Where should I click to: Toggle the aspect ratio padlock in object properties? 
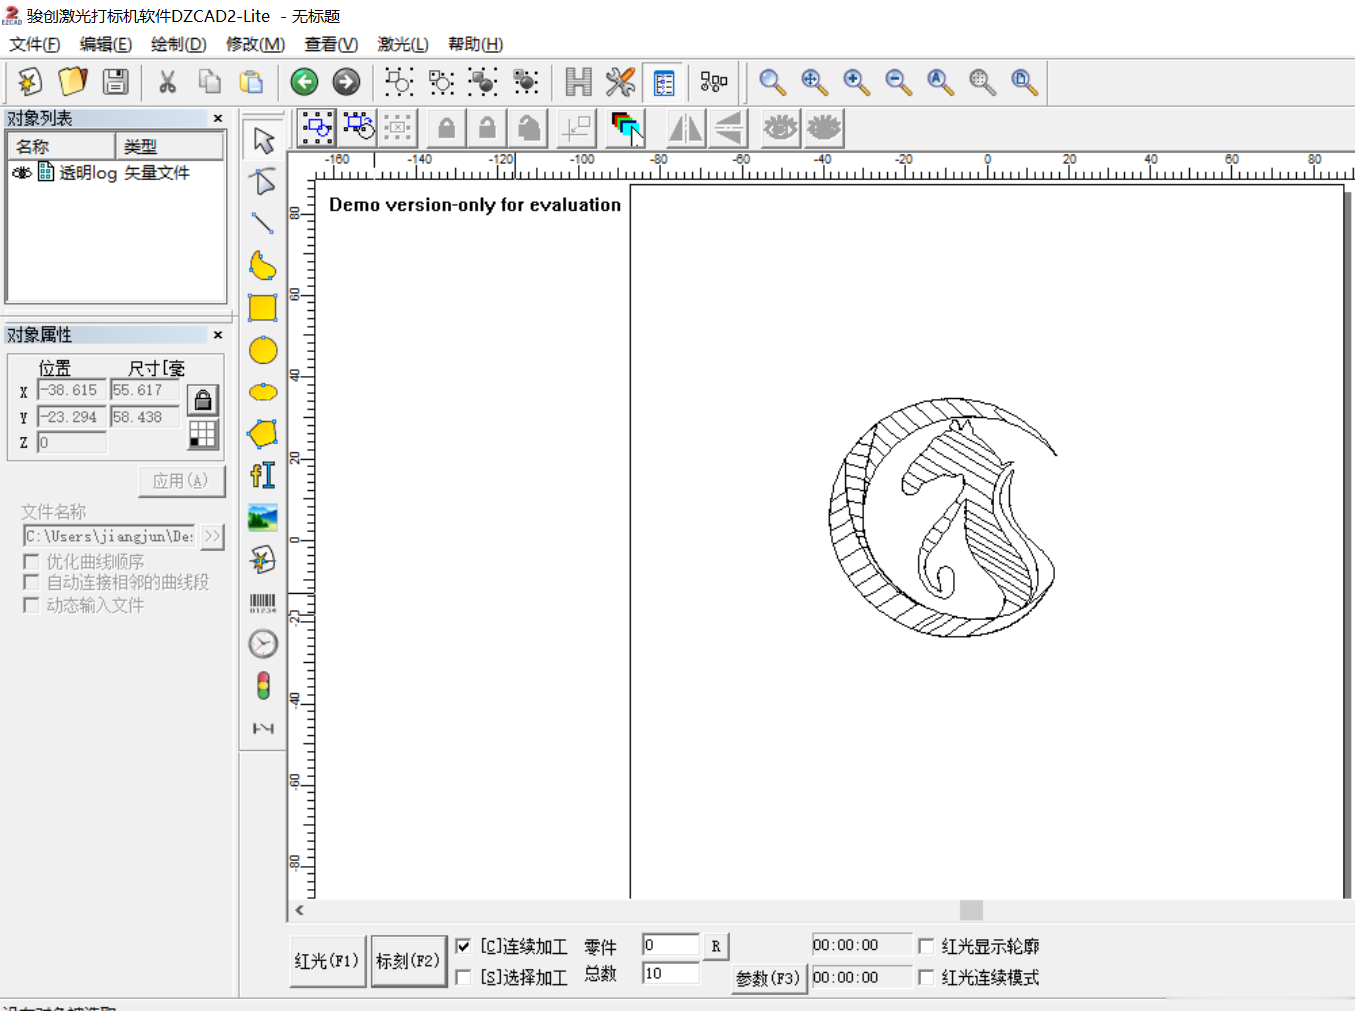click(203, 401)
